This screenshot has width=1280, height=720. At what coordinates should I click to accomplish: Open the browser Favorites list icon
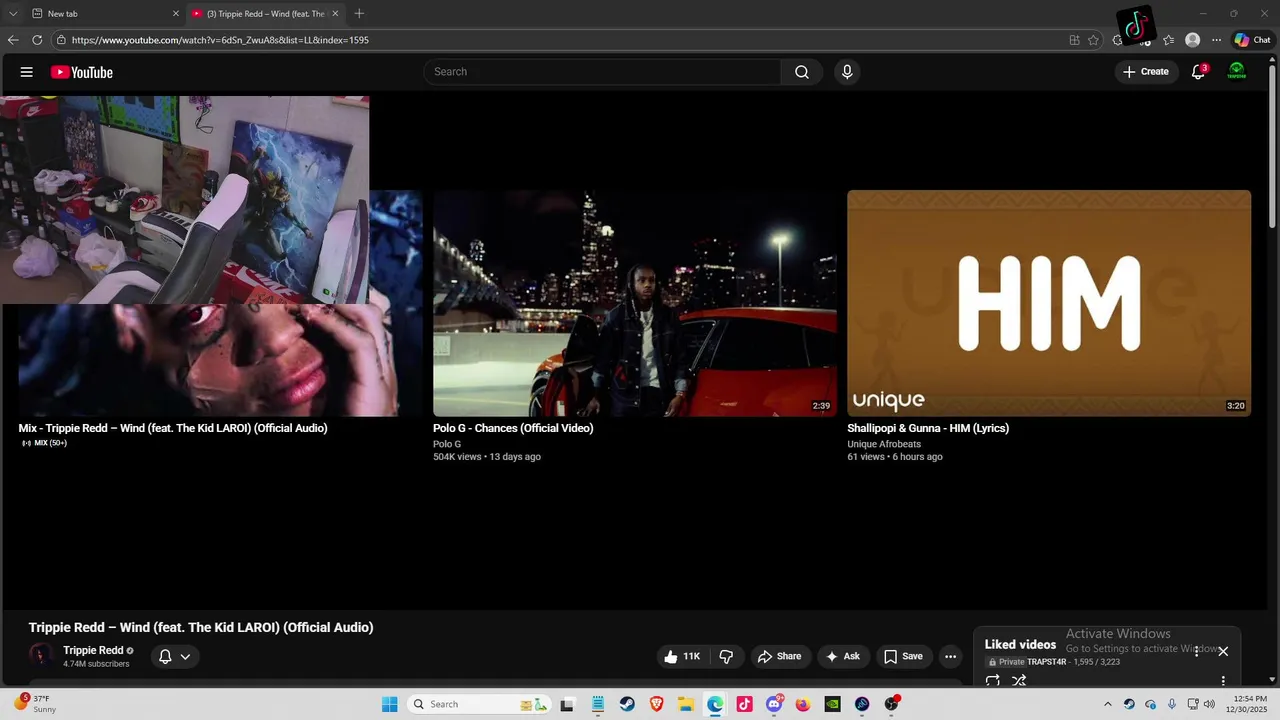(x=1169, y=40)
